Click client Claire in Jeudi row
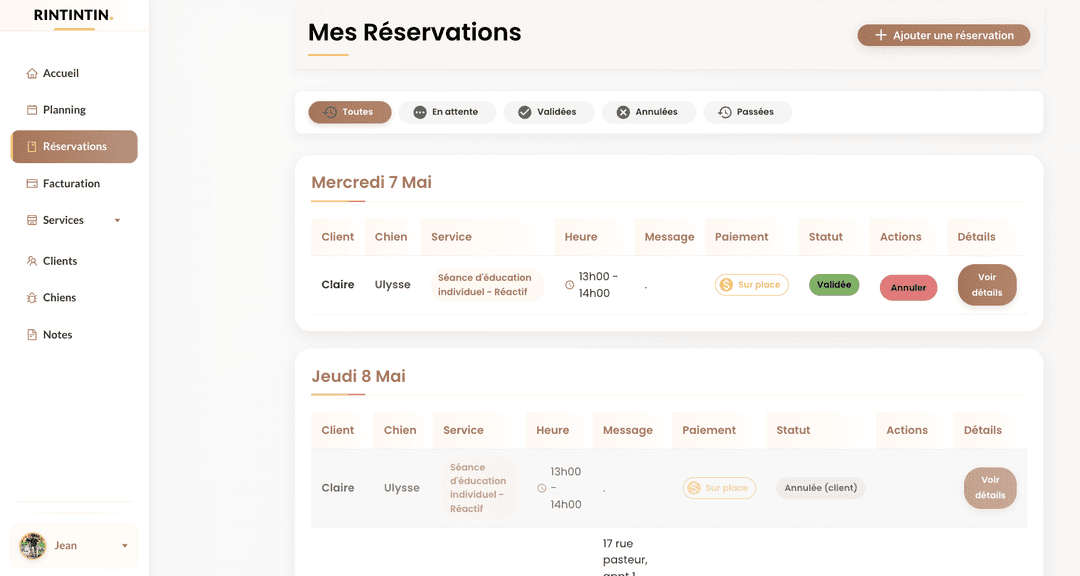 click(x=338, y=488)
